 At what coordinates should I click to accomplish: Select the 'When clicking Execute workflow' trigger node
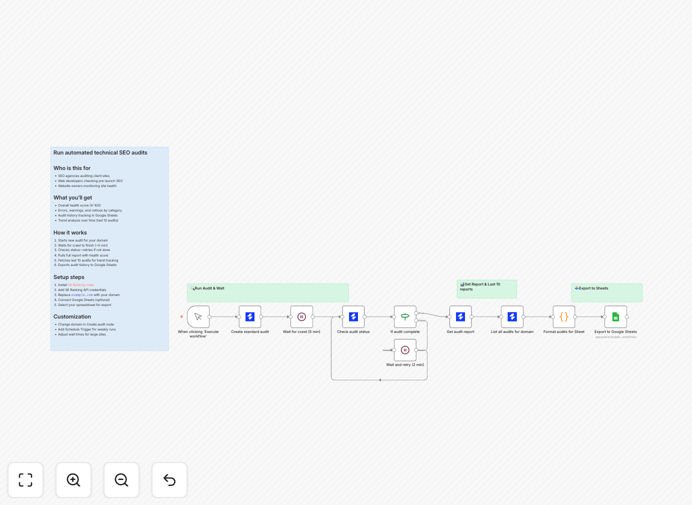(198, 317)
